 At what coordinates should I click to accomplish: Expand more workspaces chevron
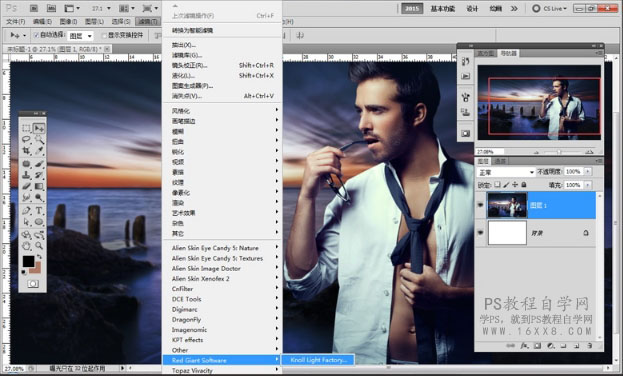pyautogui.click(x=514, y=8)
